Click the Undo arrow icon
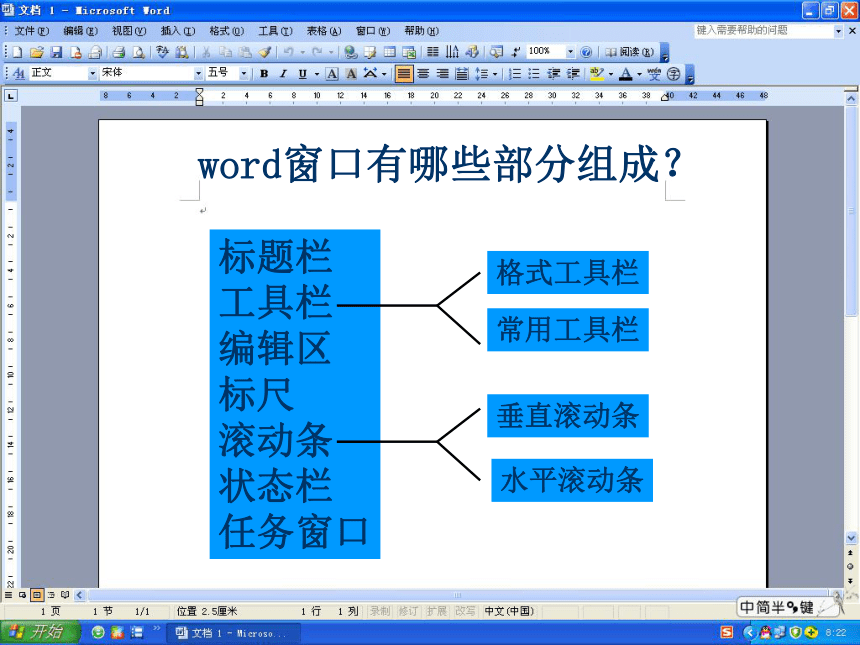The width and height of the screenshot is (860, 645). point(288,52)
